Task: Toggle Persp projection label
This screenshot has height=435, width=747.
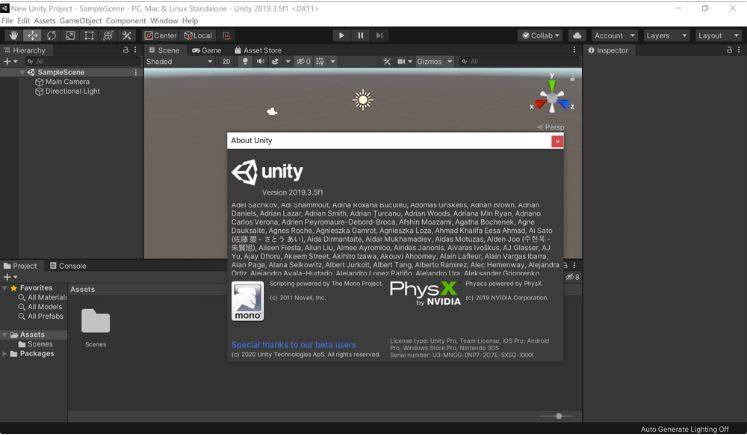Action: coord(551,127)
